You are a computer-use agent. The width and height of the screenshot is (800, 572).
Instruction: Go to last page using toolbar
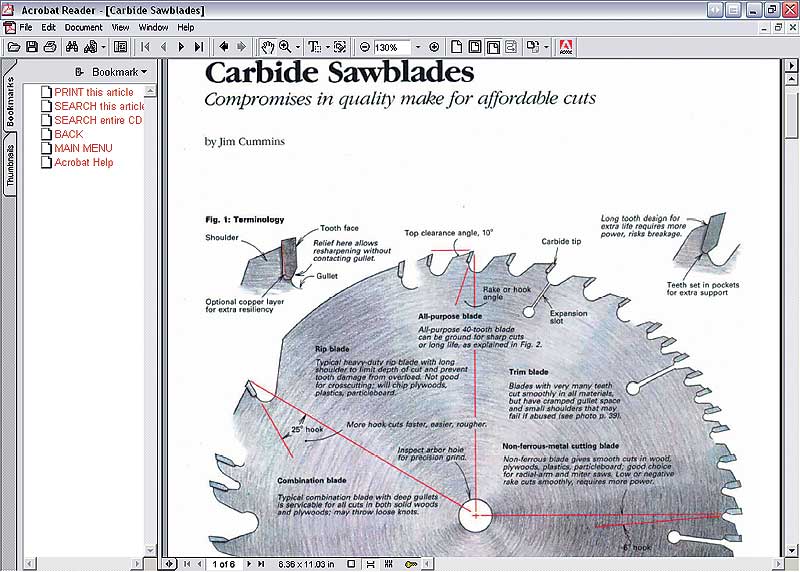click(x=199, y=47)
